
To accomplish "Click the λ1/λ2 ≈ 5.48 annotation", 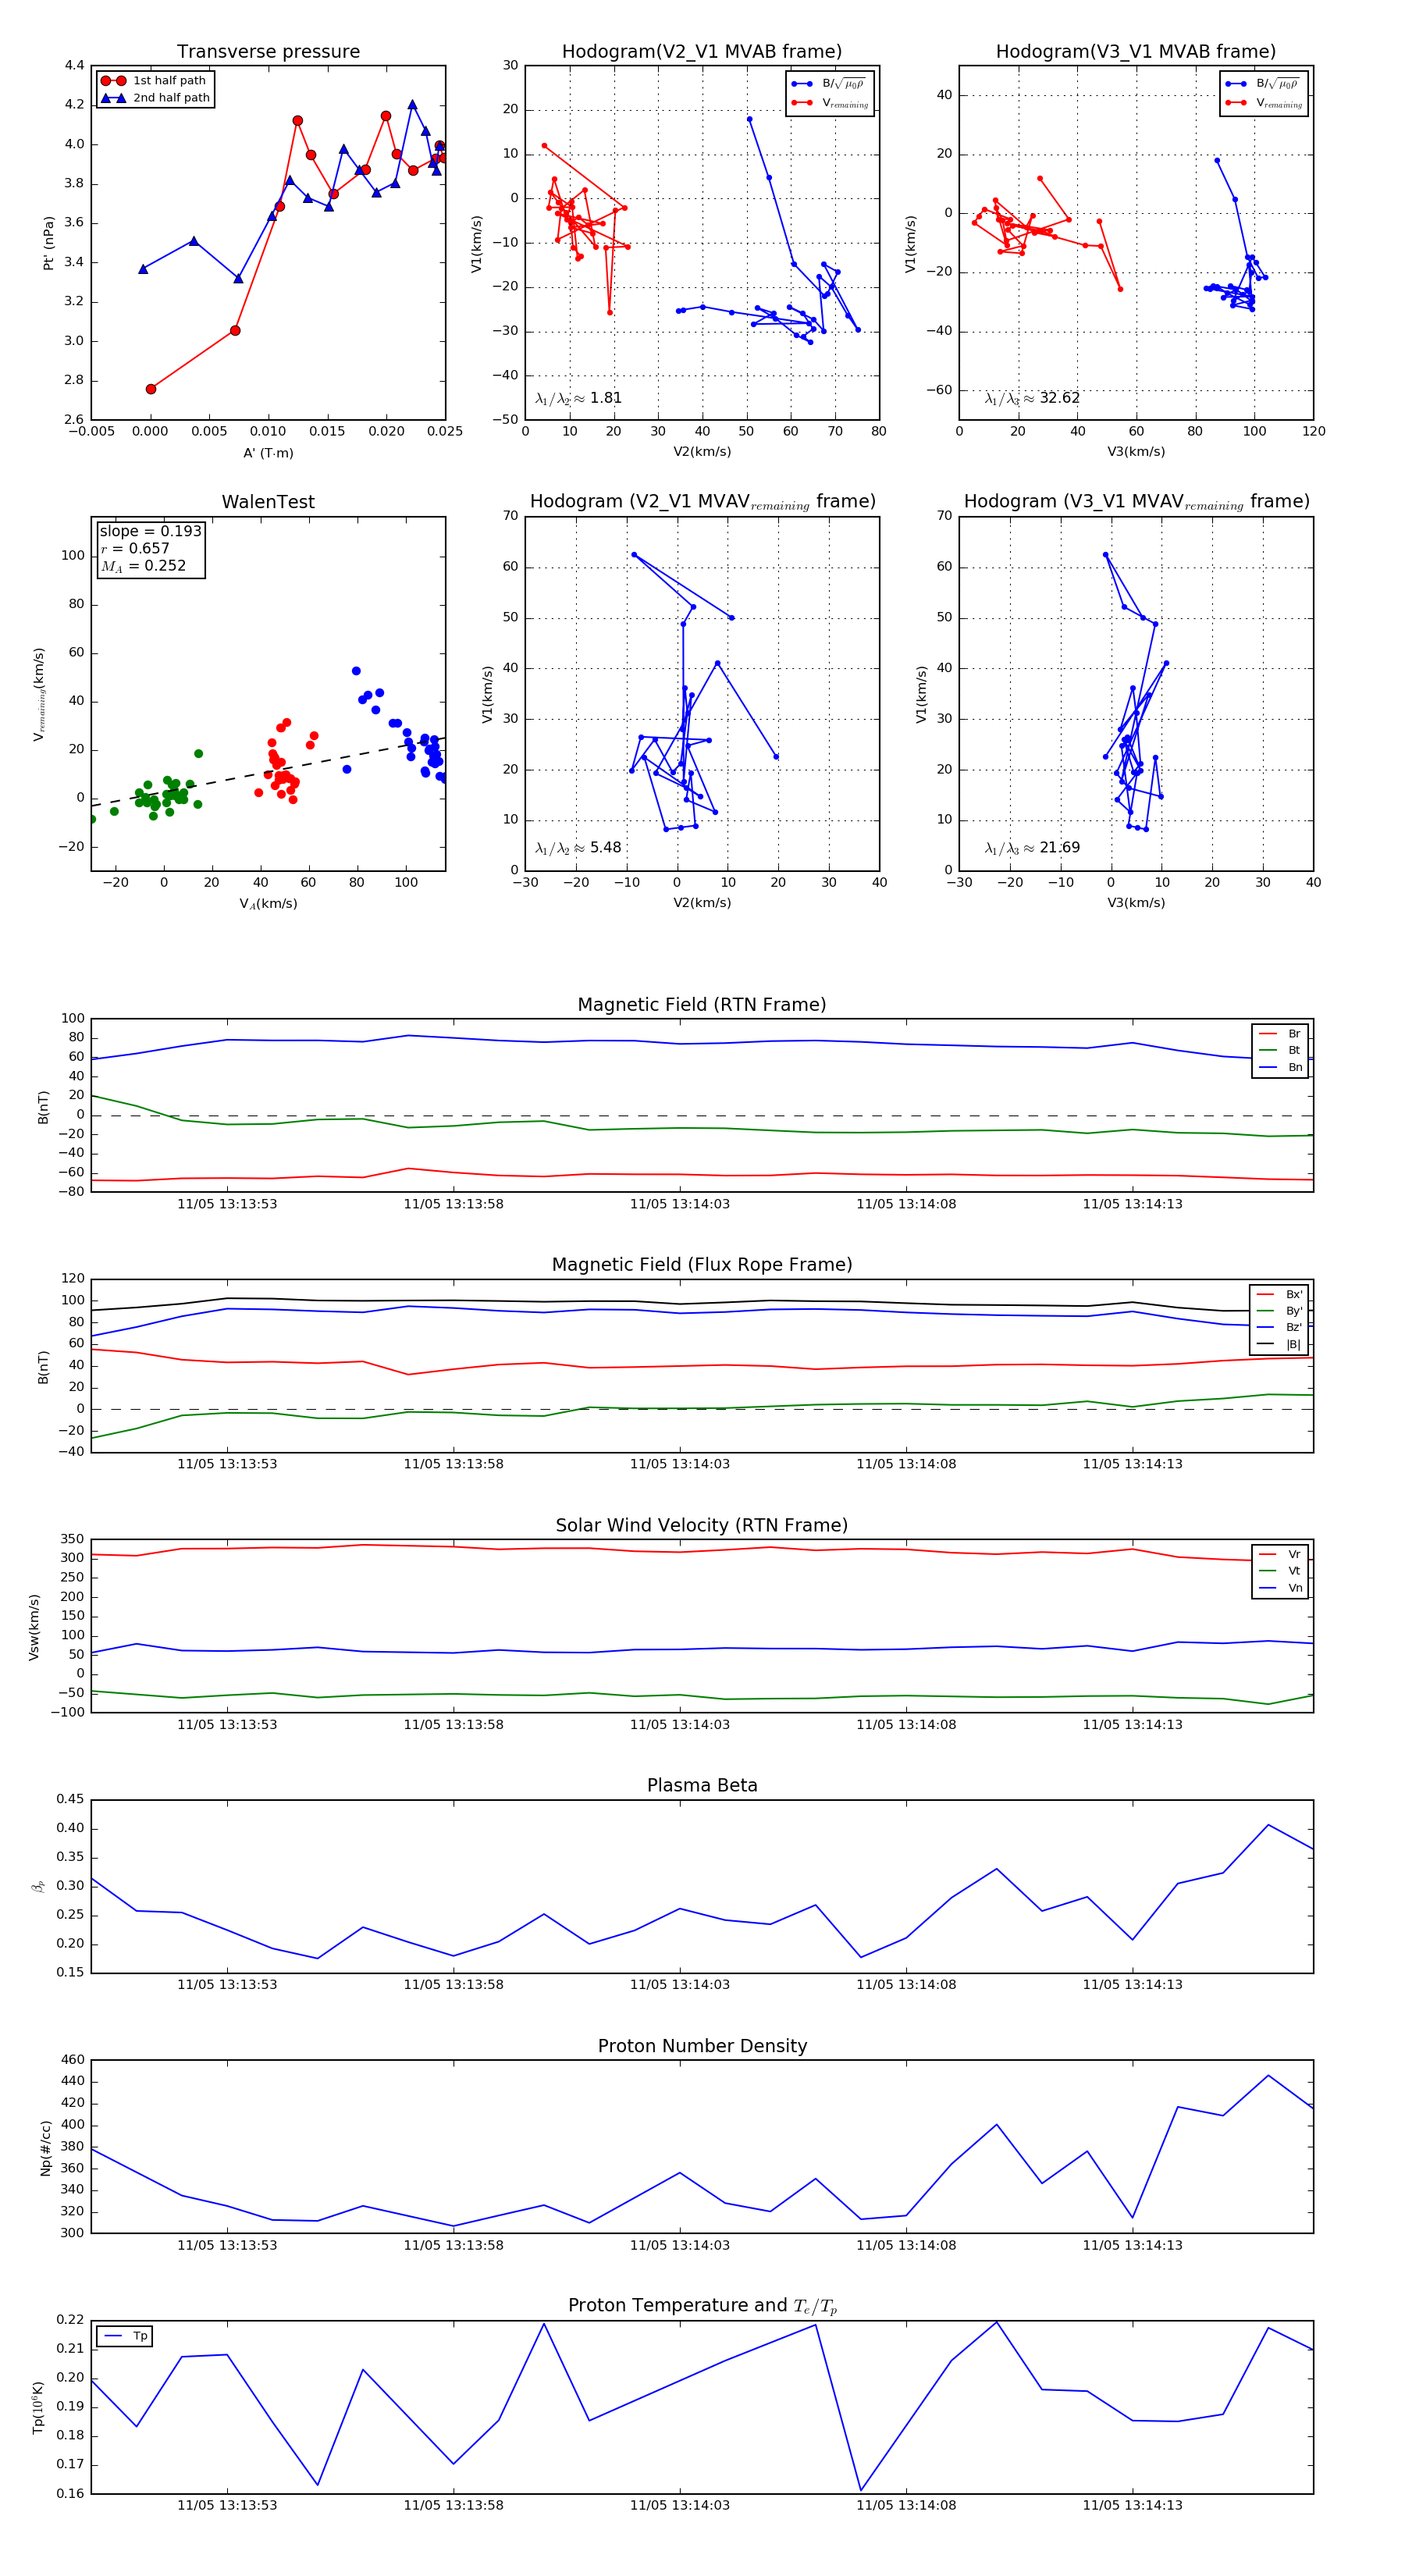I will 578,848.
